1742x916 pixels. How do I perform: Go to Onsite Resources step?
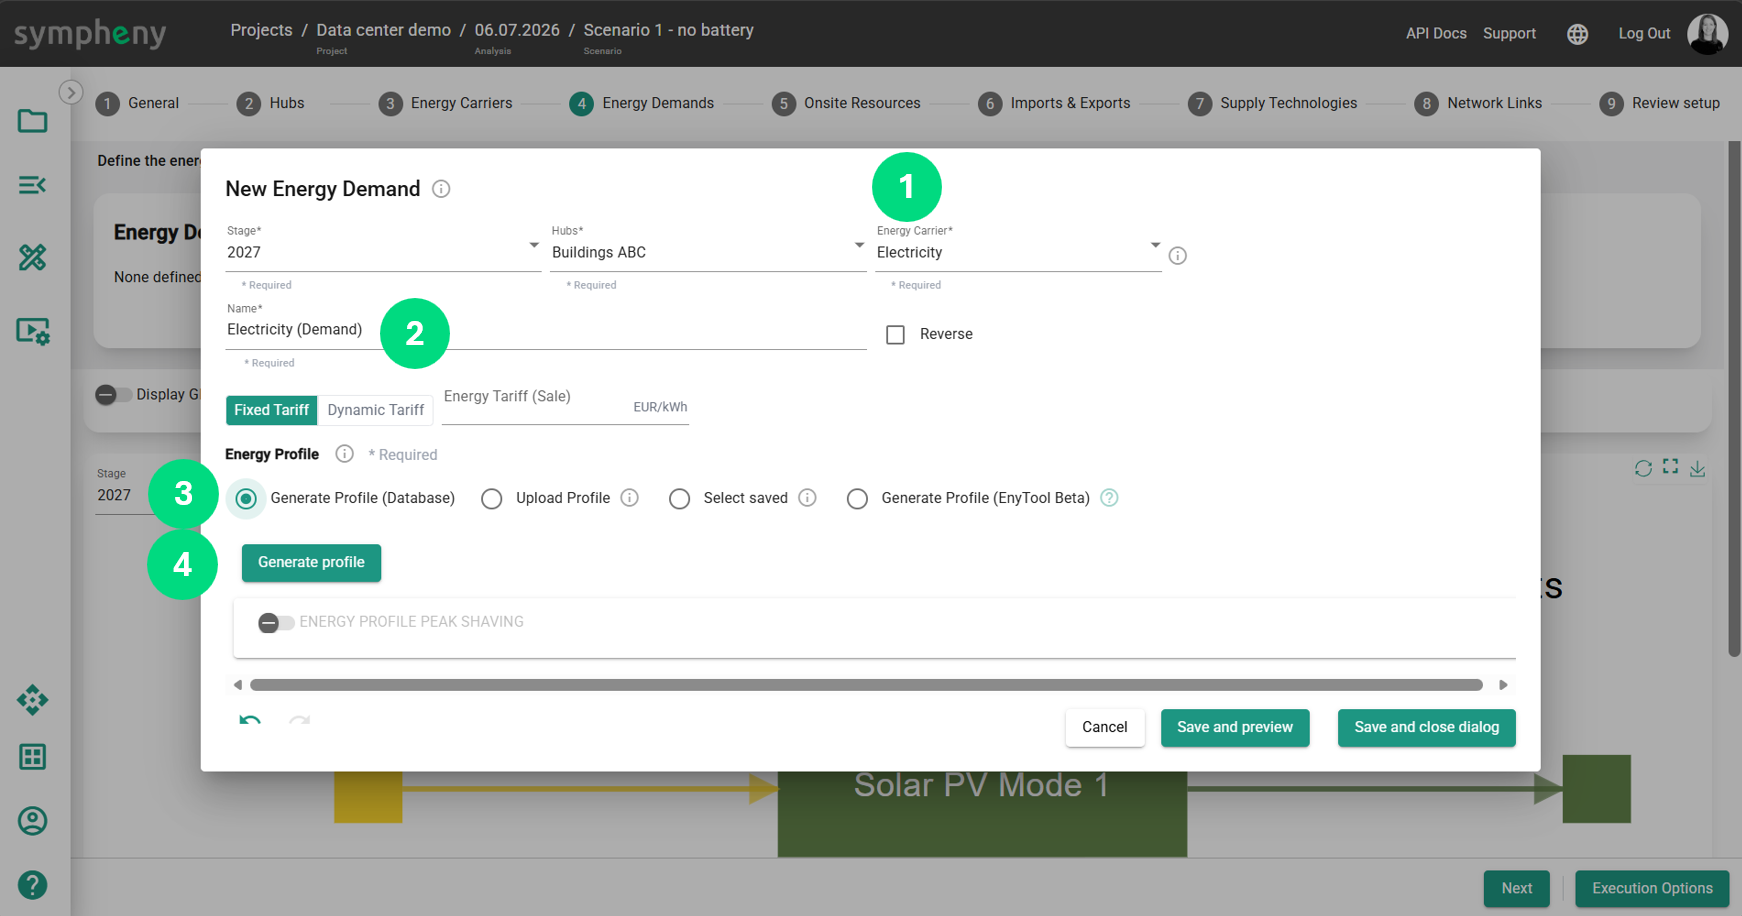click(847, 103)
